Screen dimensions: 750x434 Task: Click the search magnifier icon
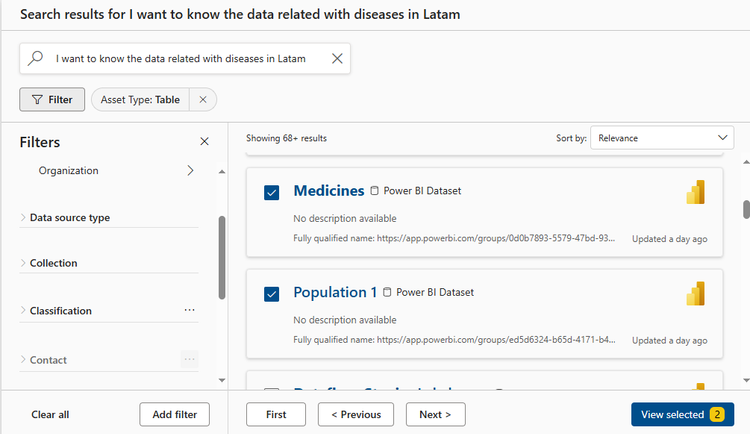(x=36, y=58)
